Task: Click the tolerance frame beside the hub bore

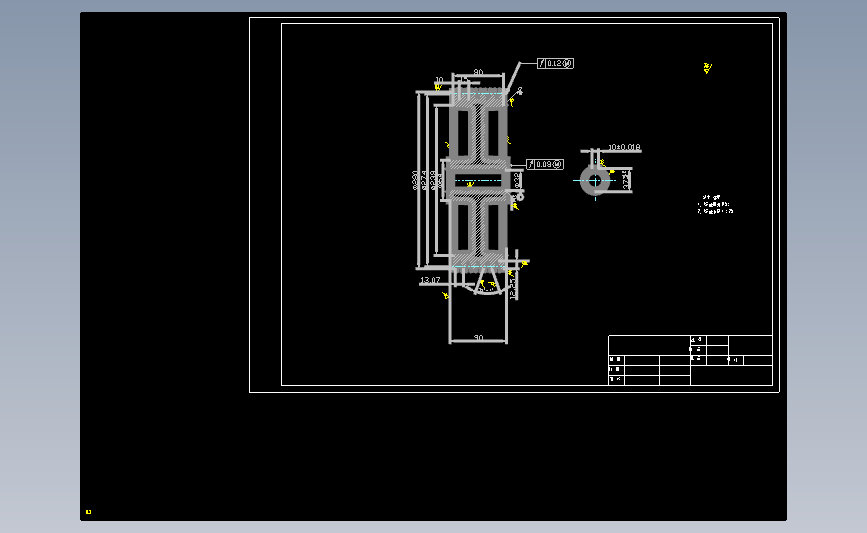Action: pyautogui.click(x=545, y=164)
